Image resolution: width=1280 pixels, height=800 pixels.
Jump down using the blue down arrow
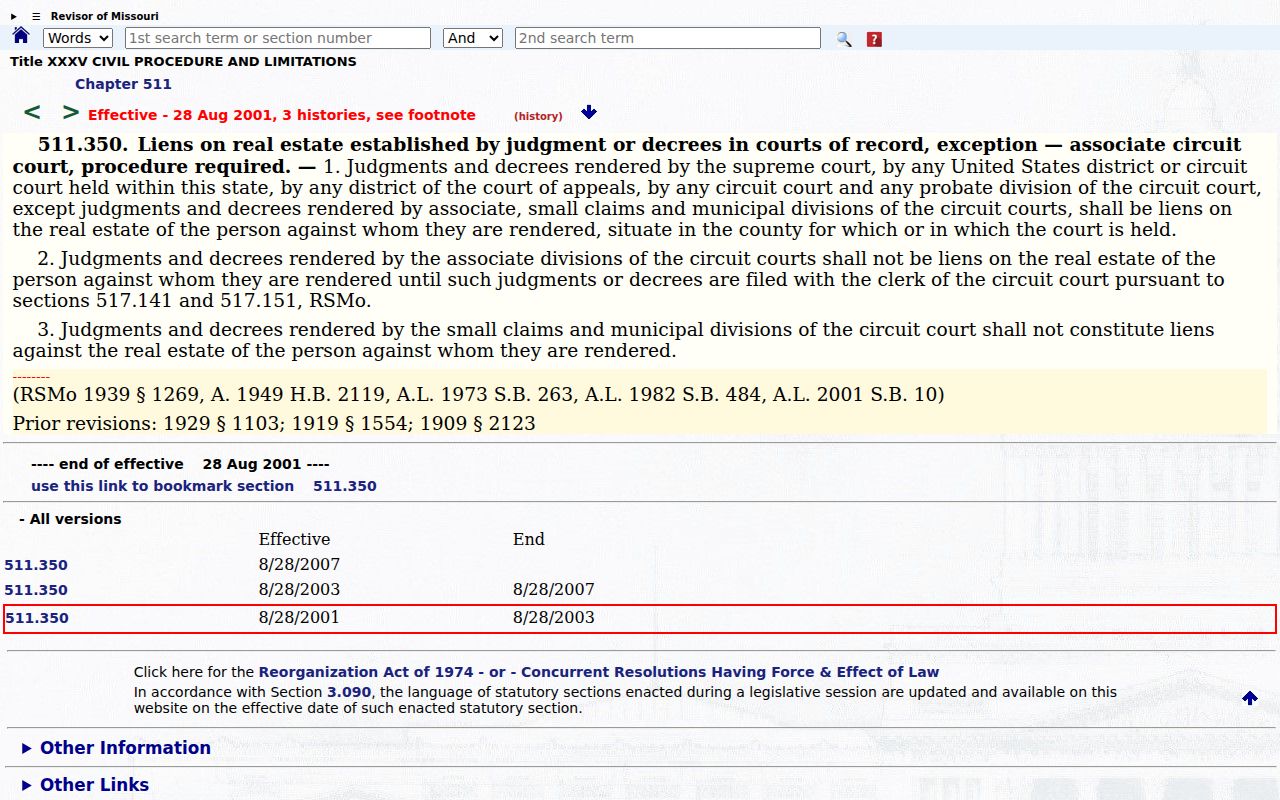pyautogui.click(x=589, y=112)
